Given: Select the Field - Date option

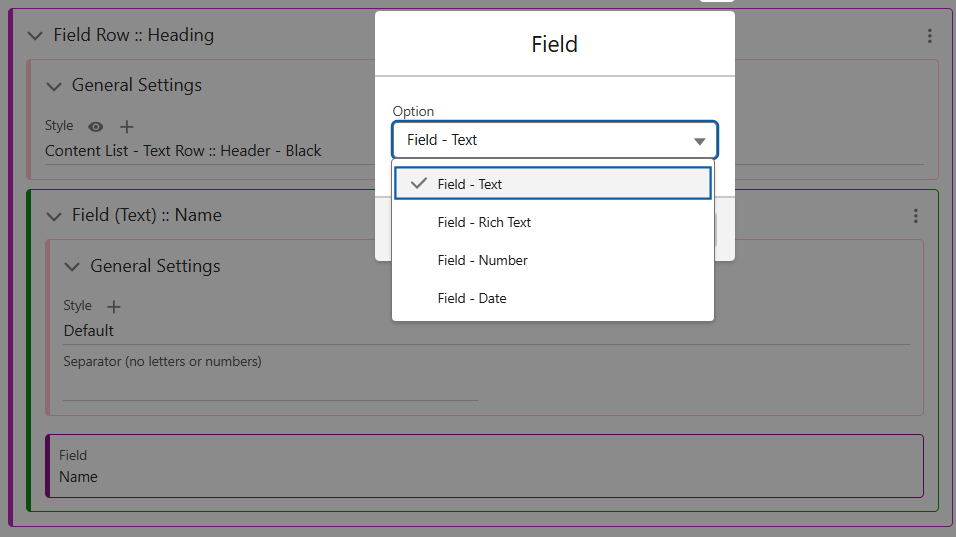Looking at the screenshot, I should [x=472, y=298].
